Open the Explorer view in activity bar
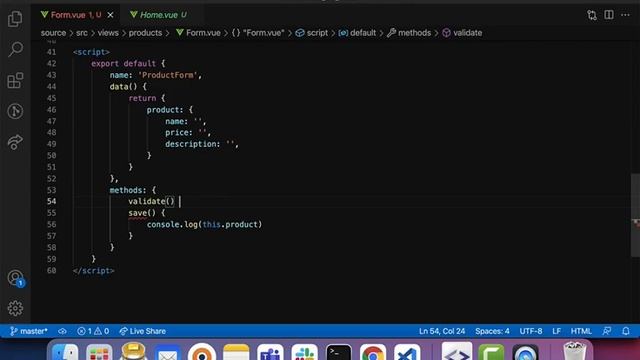640x360 pixels. tap(15, 19)
